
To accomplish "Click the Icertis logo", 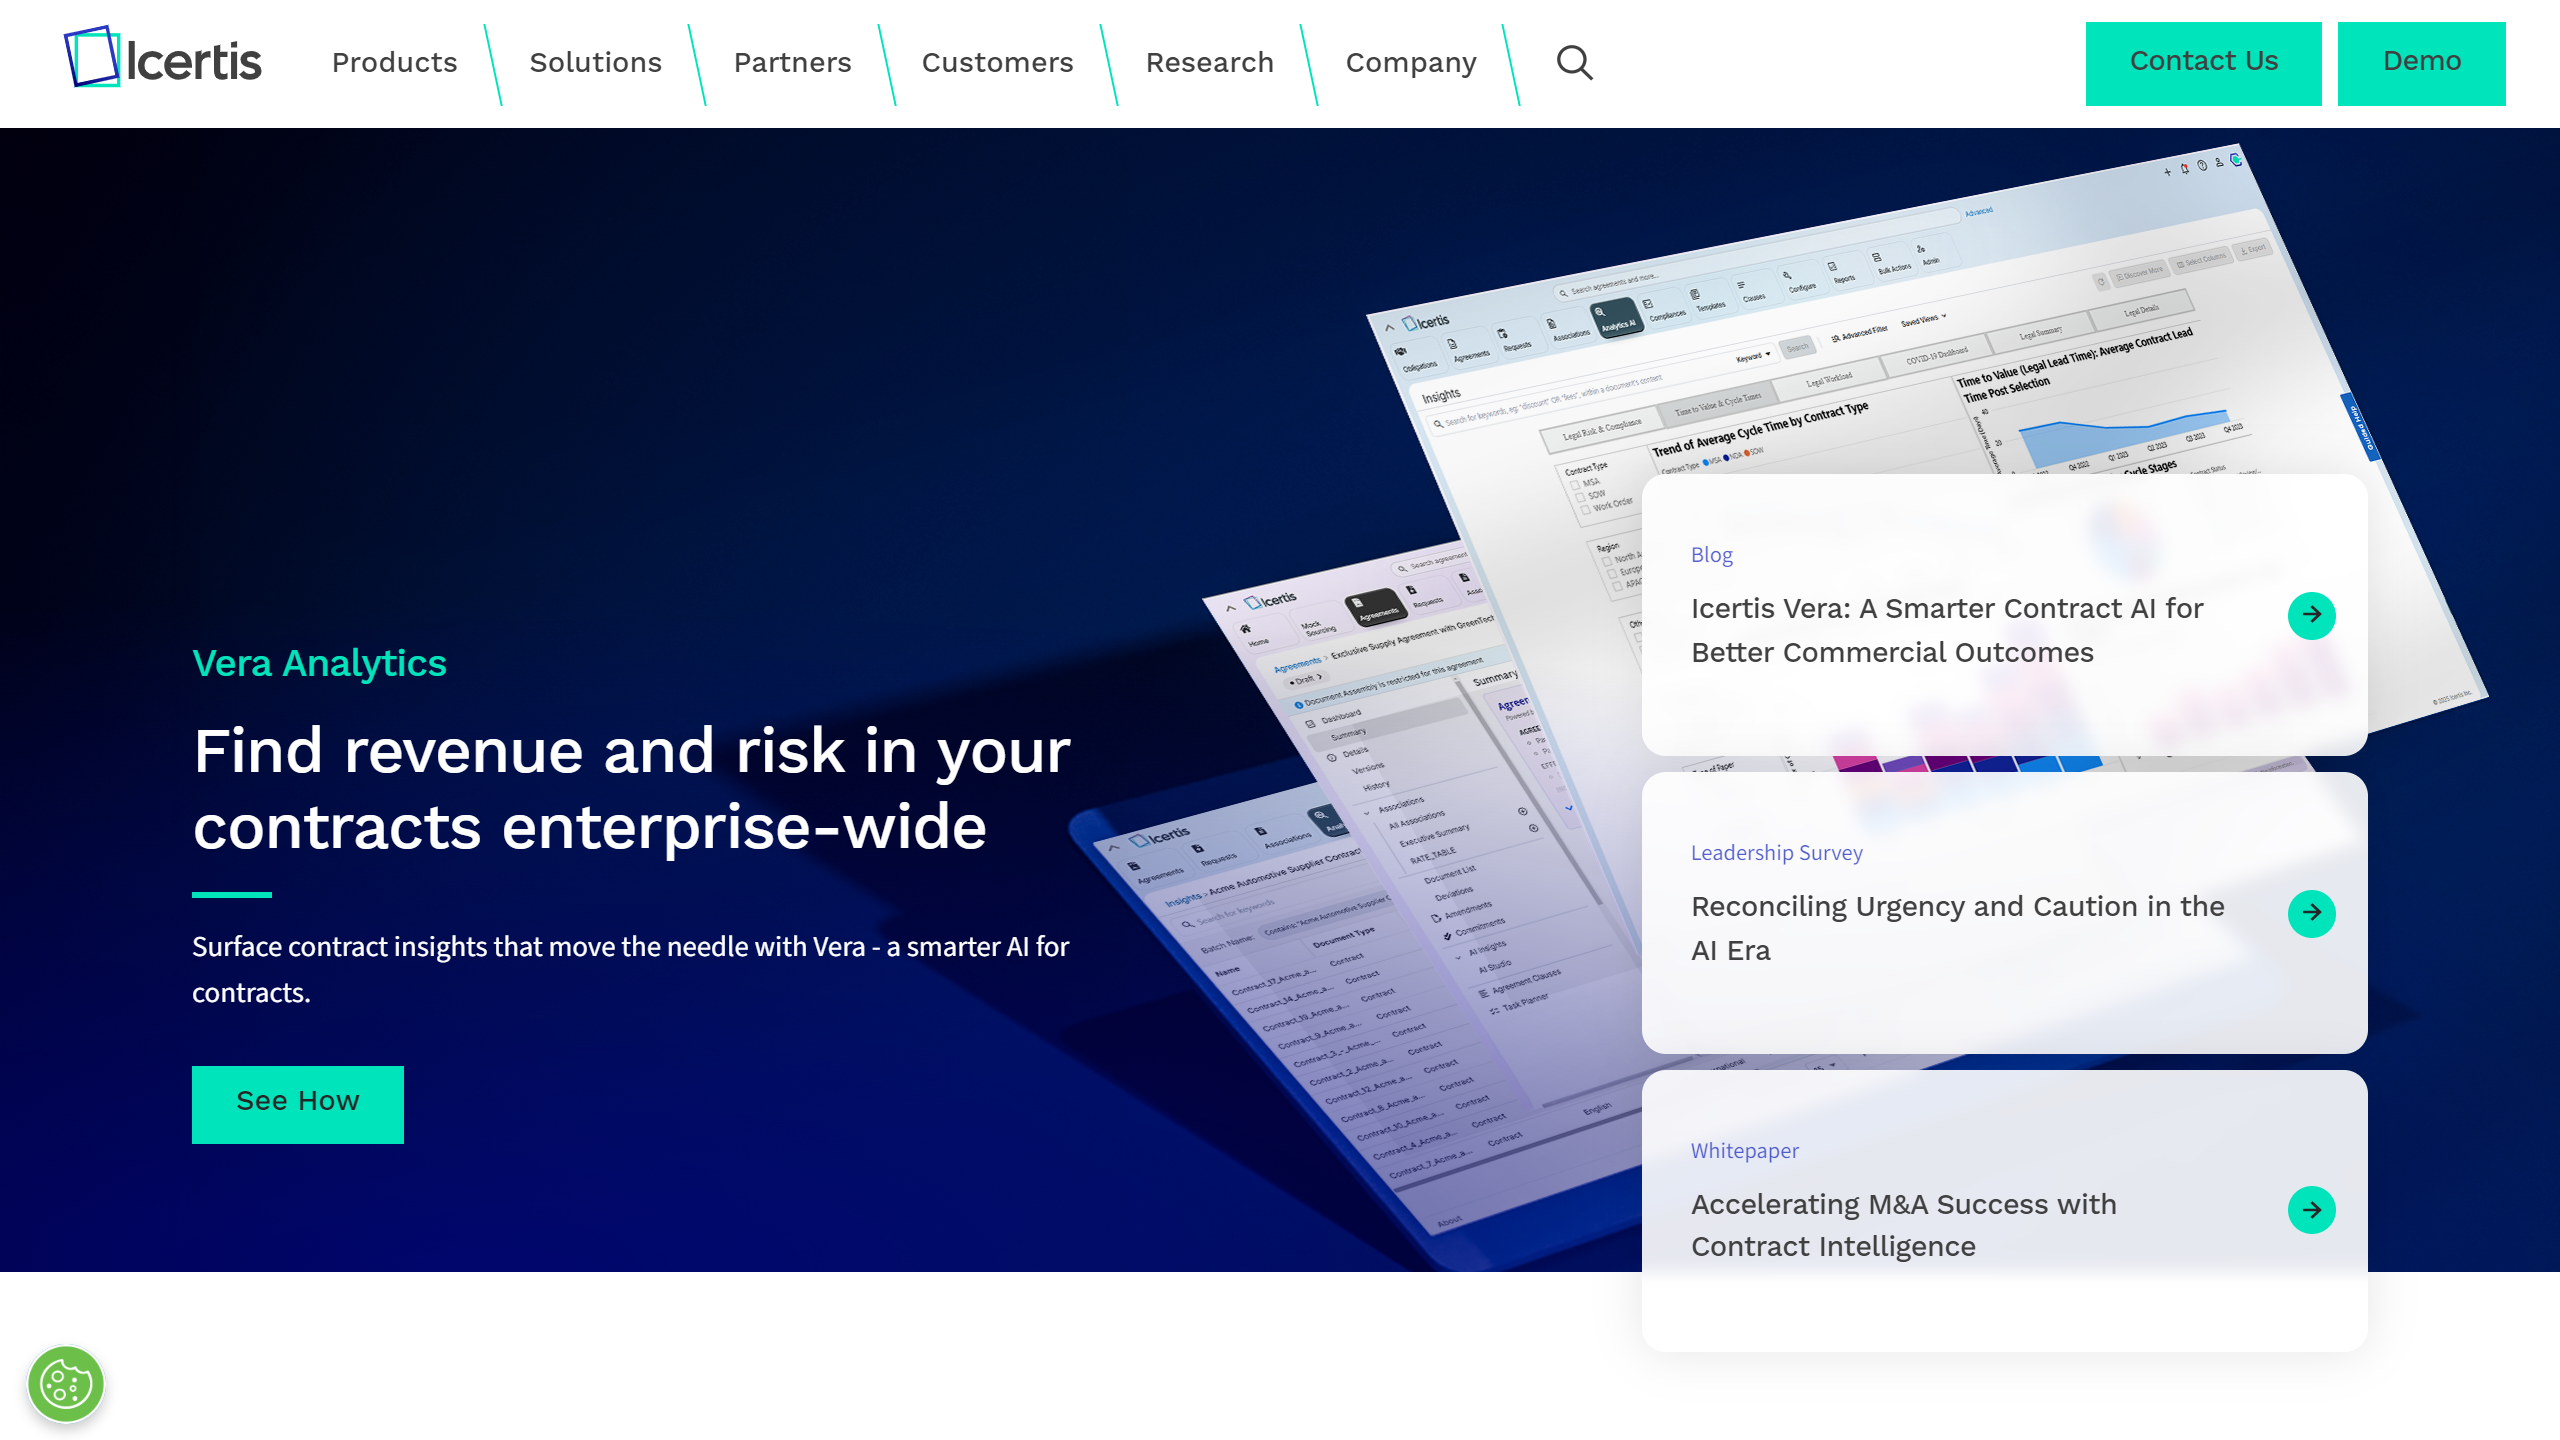I will click(163, 60).
